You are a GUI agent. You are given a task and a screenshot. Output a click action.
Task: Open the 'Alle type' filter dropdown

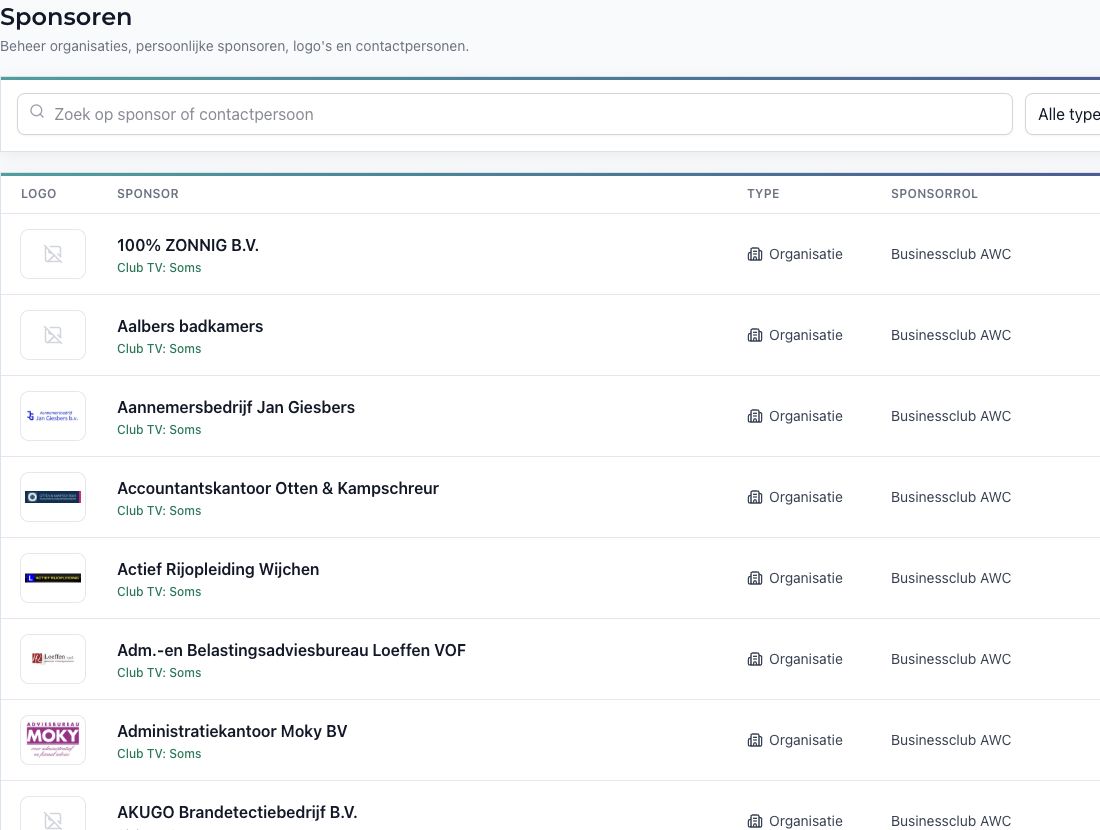click(1062, 114)
